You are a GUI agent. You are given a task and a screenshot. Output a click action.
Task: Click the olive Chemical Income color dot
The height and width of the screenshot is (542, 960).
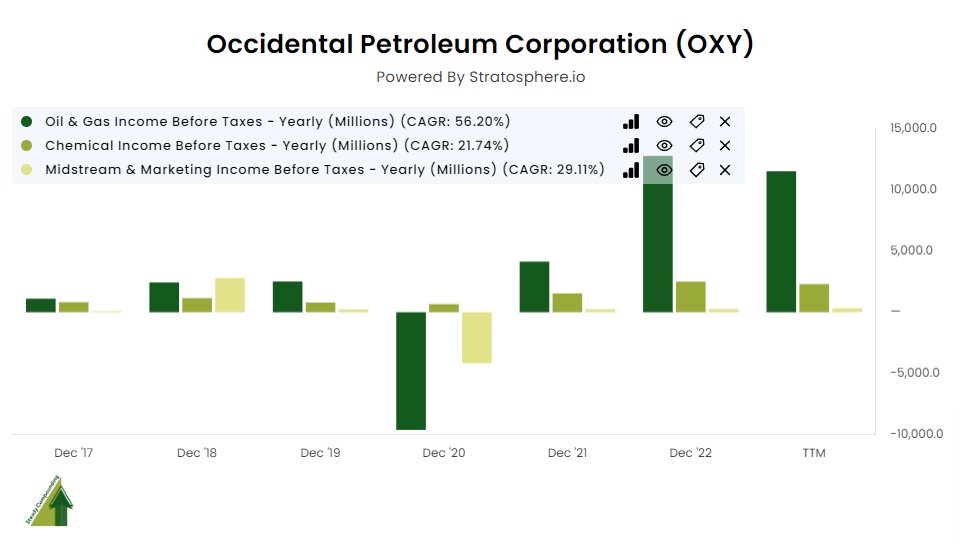(x=26, y=145)
